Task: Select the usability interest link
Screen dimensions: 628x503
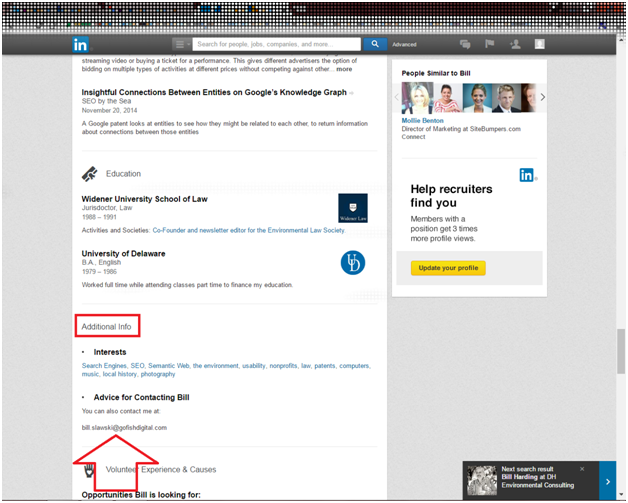Action: click(254, 366)
